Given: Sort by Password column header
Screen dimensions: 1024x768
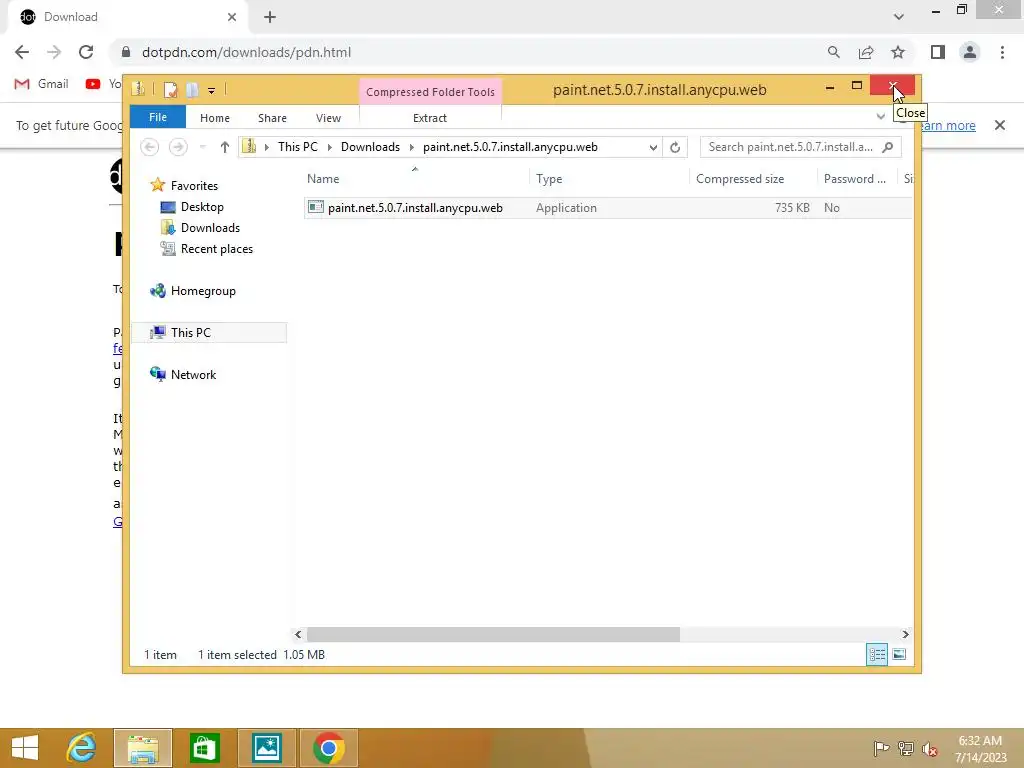Looking at the screenshot, I should point(857,179).
